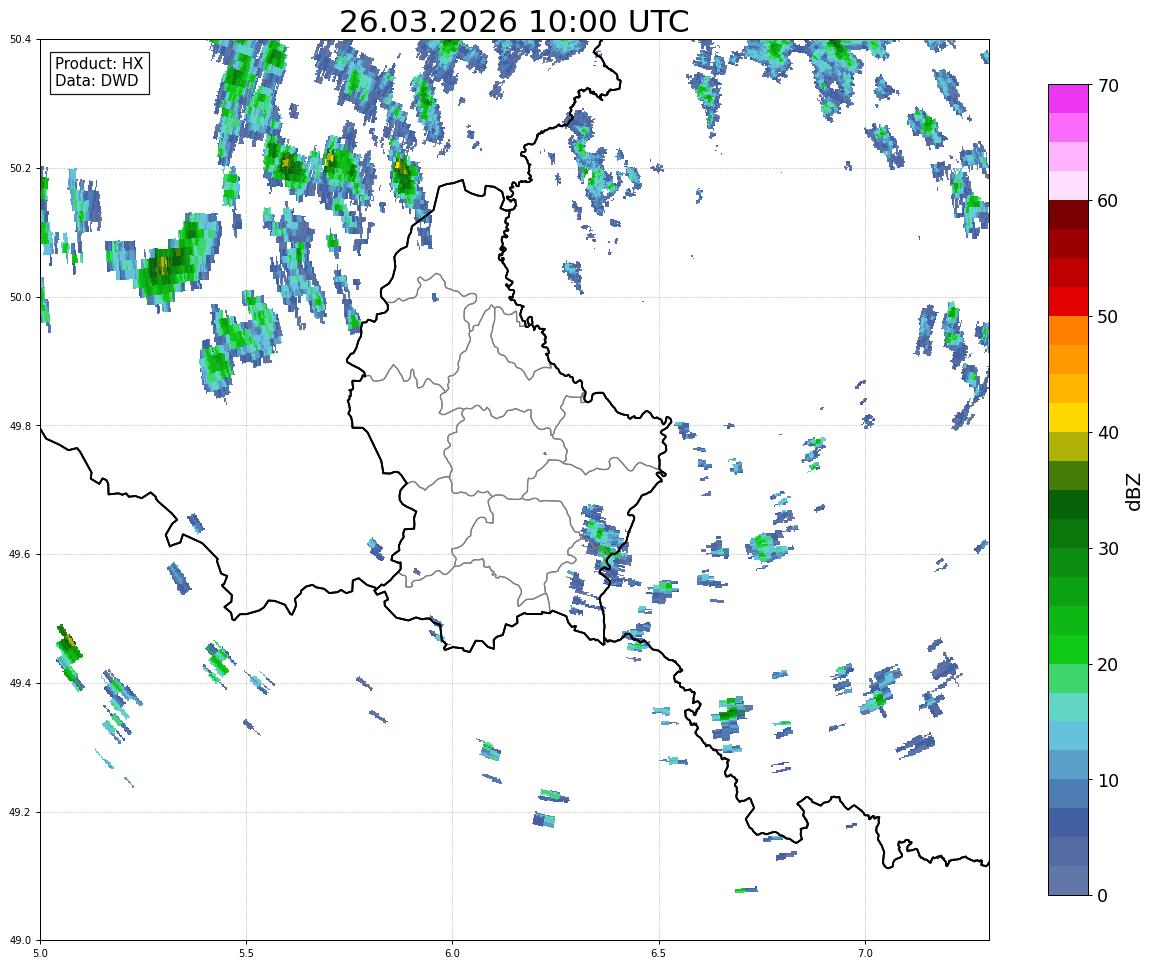Click the latitude axis label 49.0
The width and height of the screenshot is (1152, 968).
click(21, 940)
